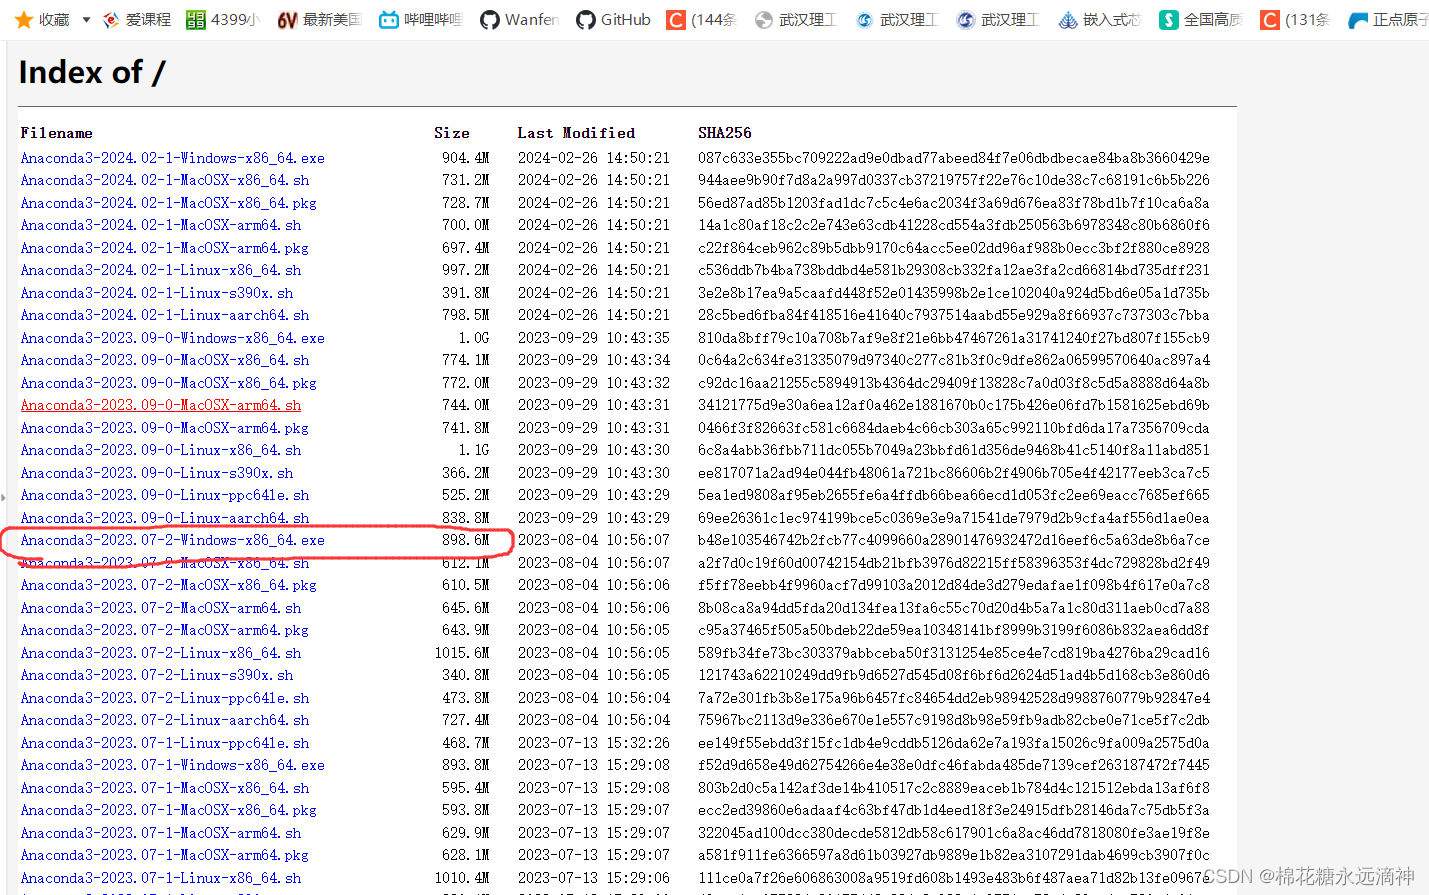The image size is (1429, 895).
Task: Download Anaconda3-2023.07-2-Windows-x86_64.exe
Action: (x=172, y=540)
